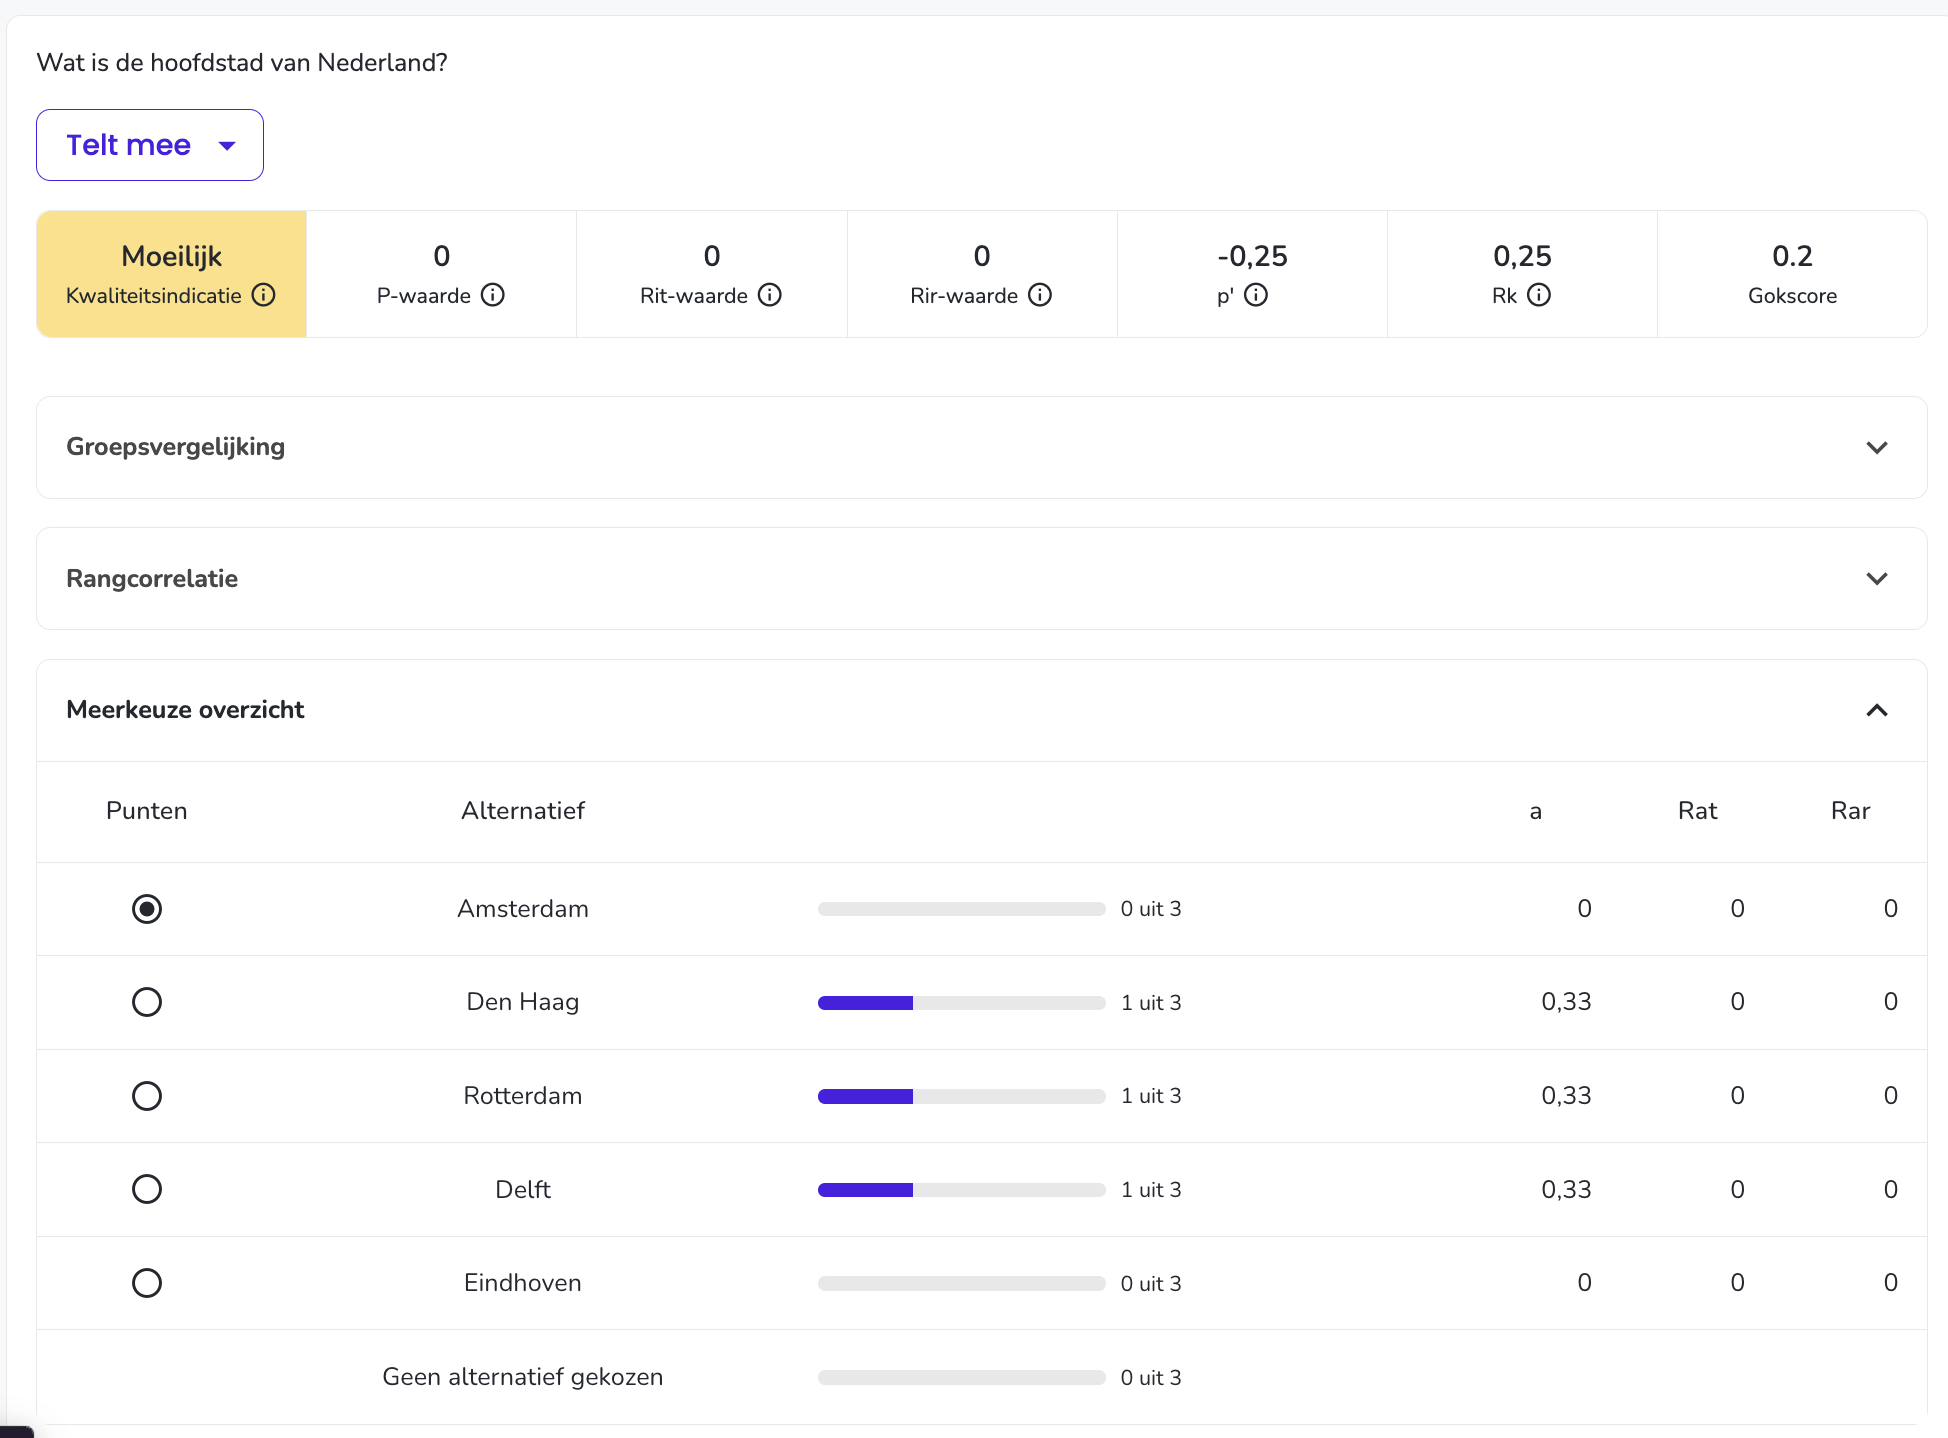Click '1 uit 3' in the Delft row

coord(1151,1190)
